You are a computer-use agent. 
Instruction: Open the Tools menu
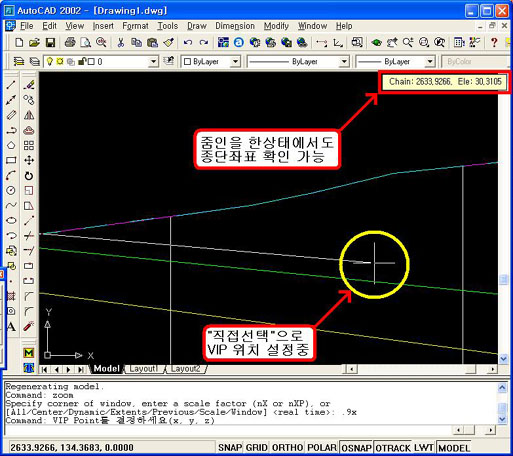167,26
